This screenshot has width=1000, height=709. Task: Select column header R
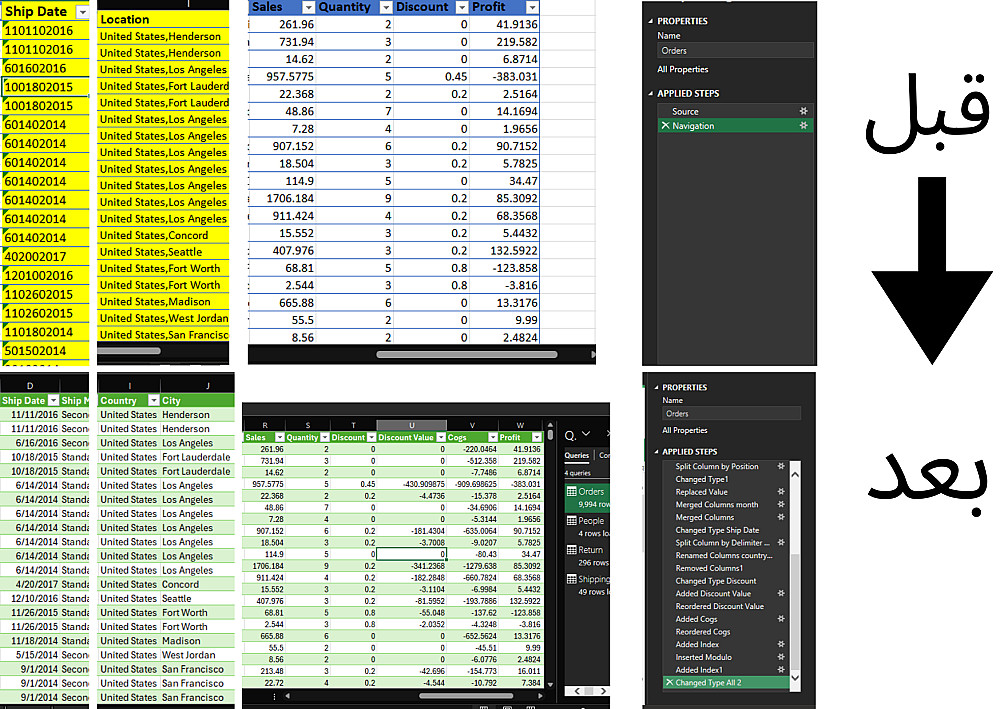pos(265,425)
